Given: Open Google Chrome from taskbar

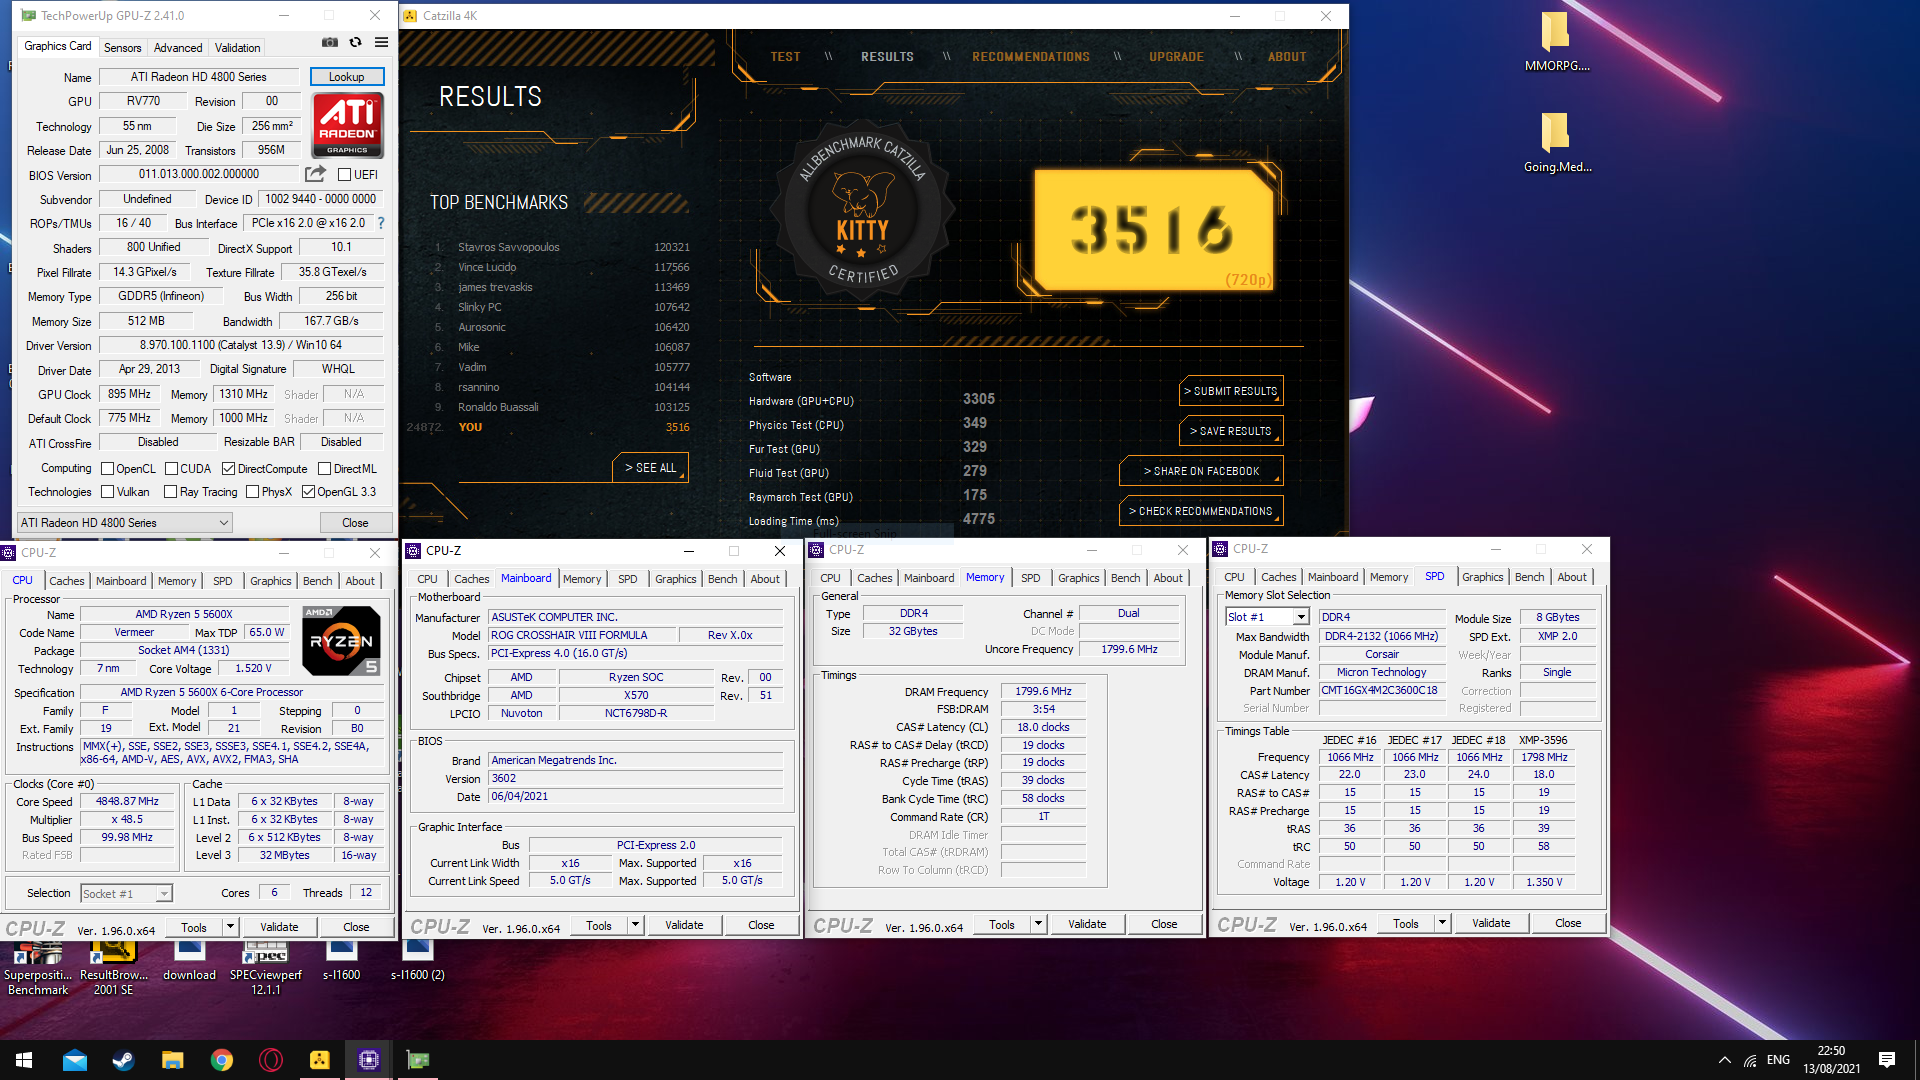Looking at the screenshot, I should (221, 1060).
